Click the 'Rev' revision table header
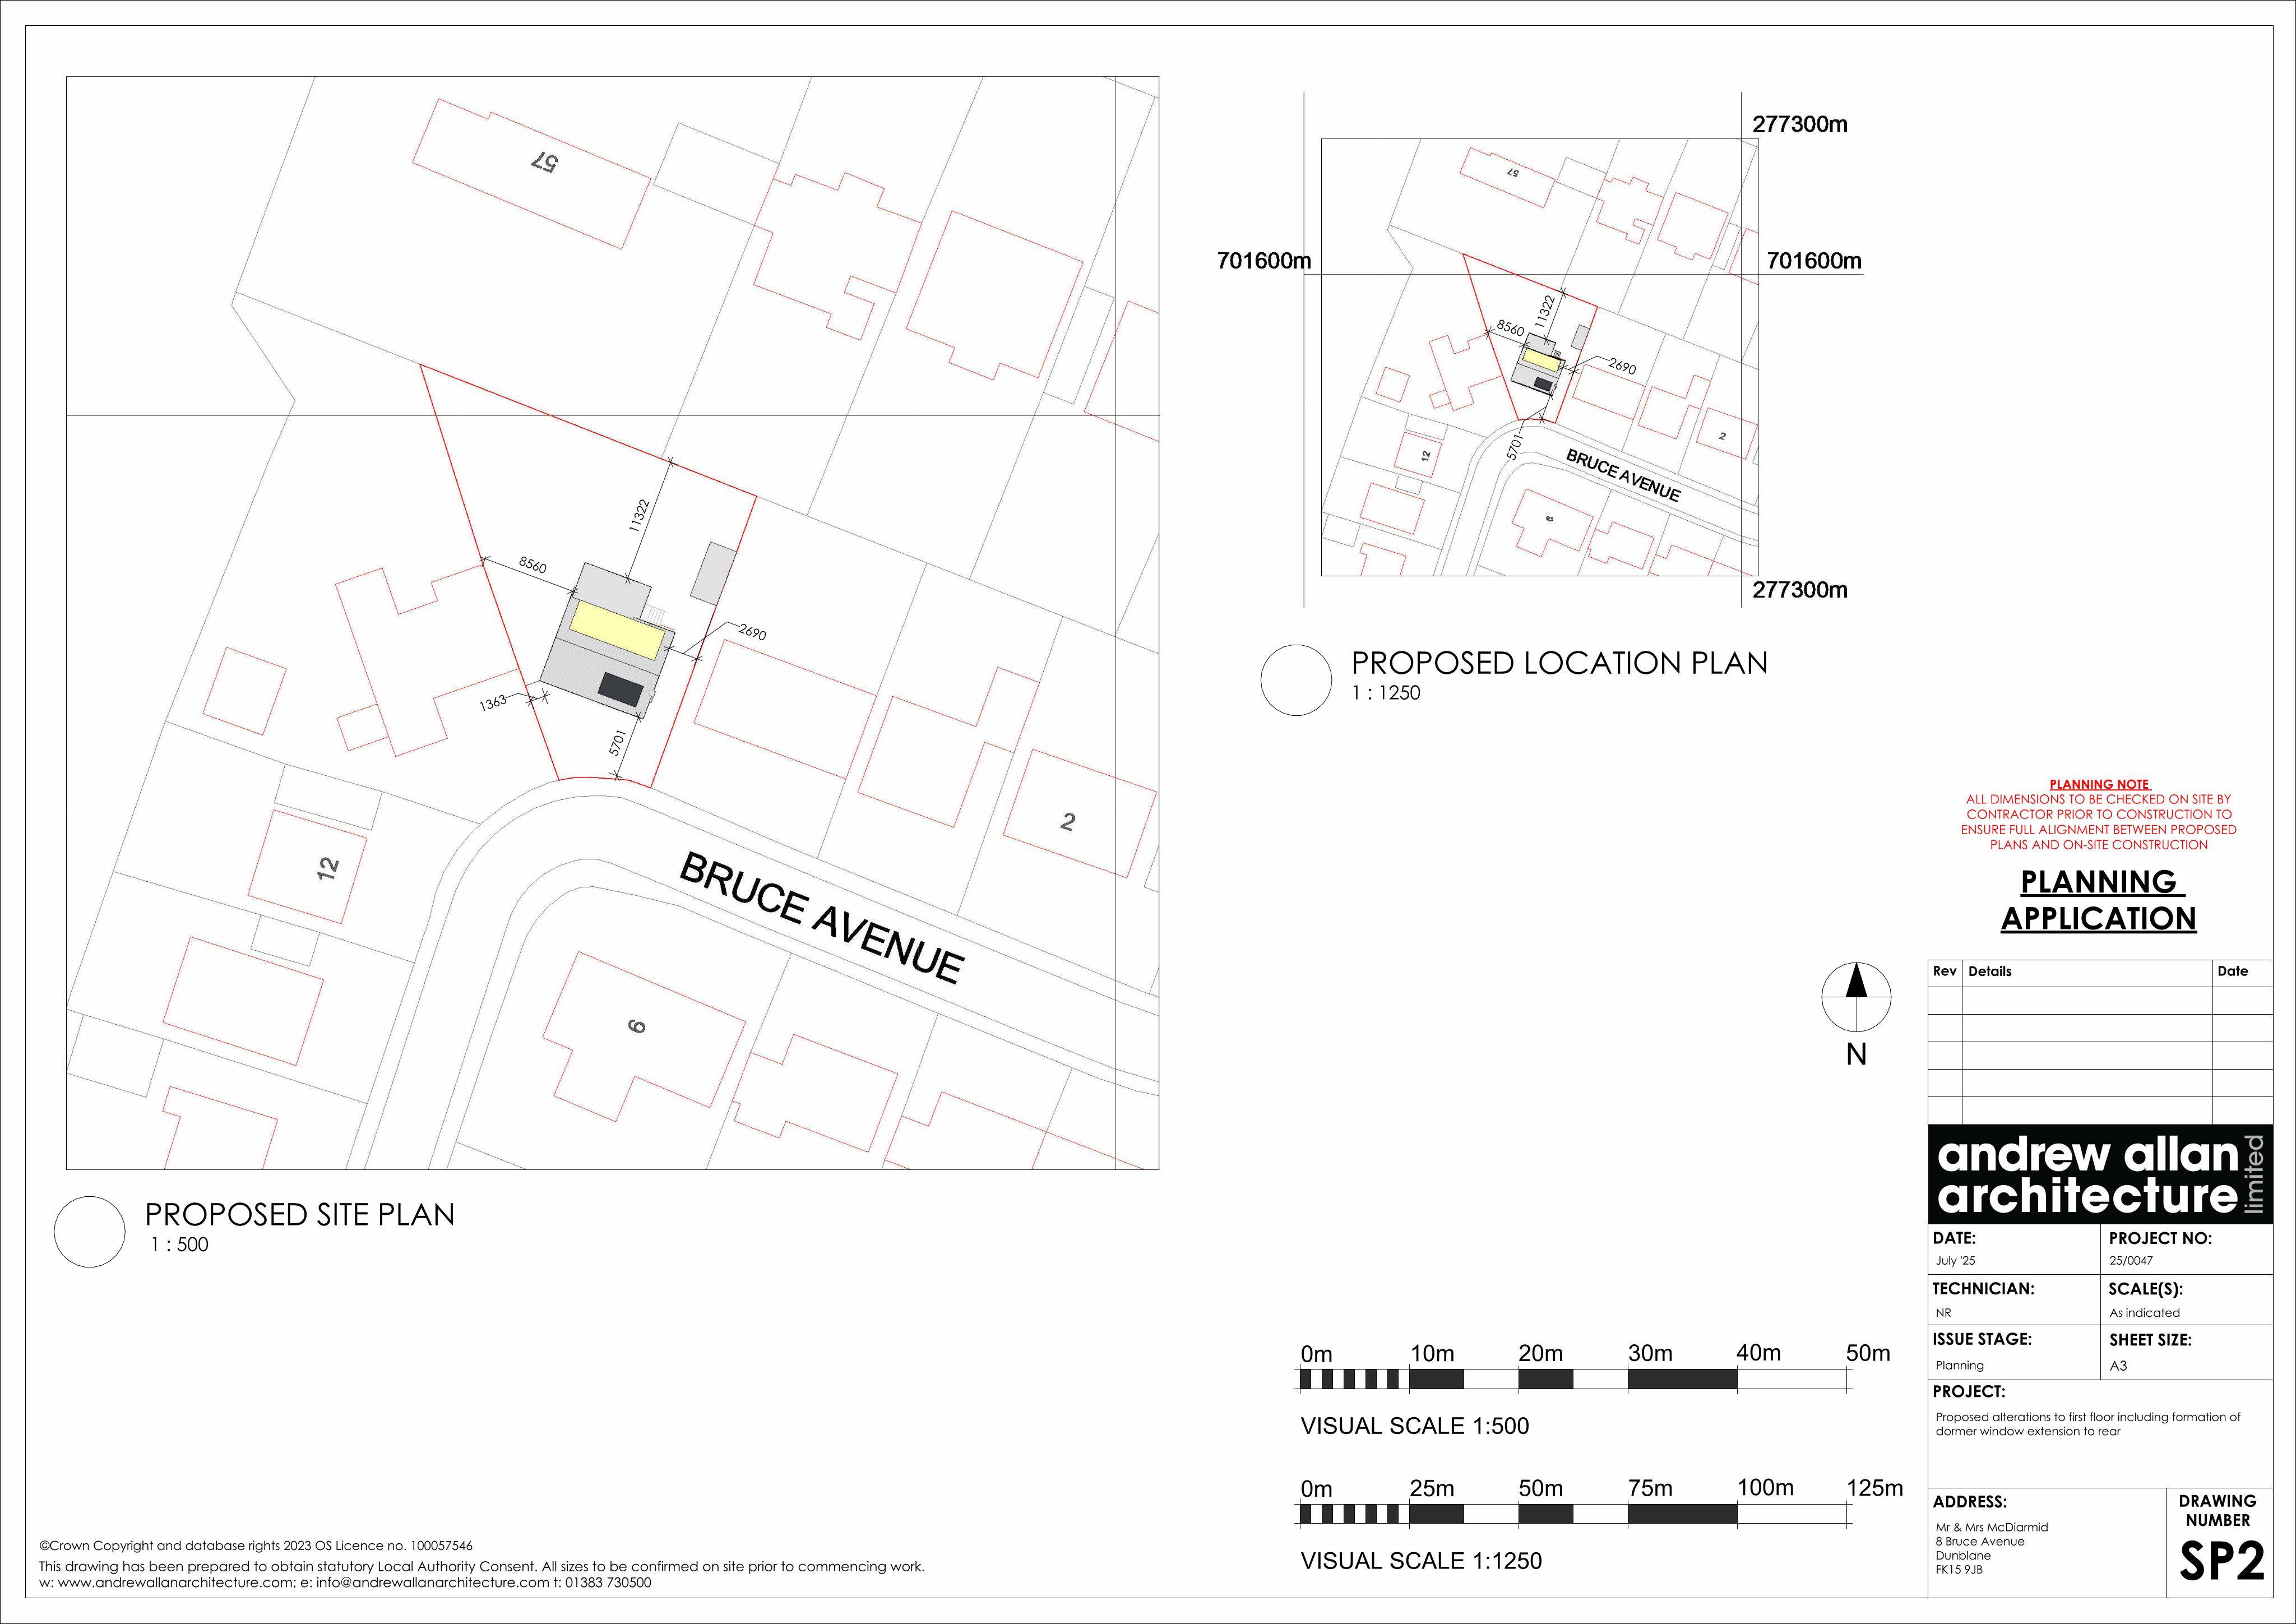This screenshot has width=2296, height=1624. [1944, 971]
